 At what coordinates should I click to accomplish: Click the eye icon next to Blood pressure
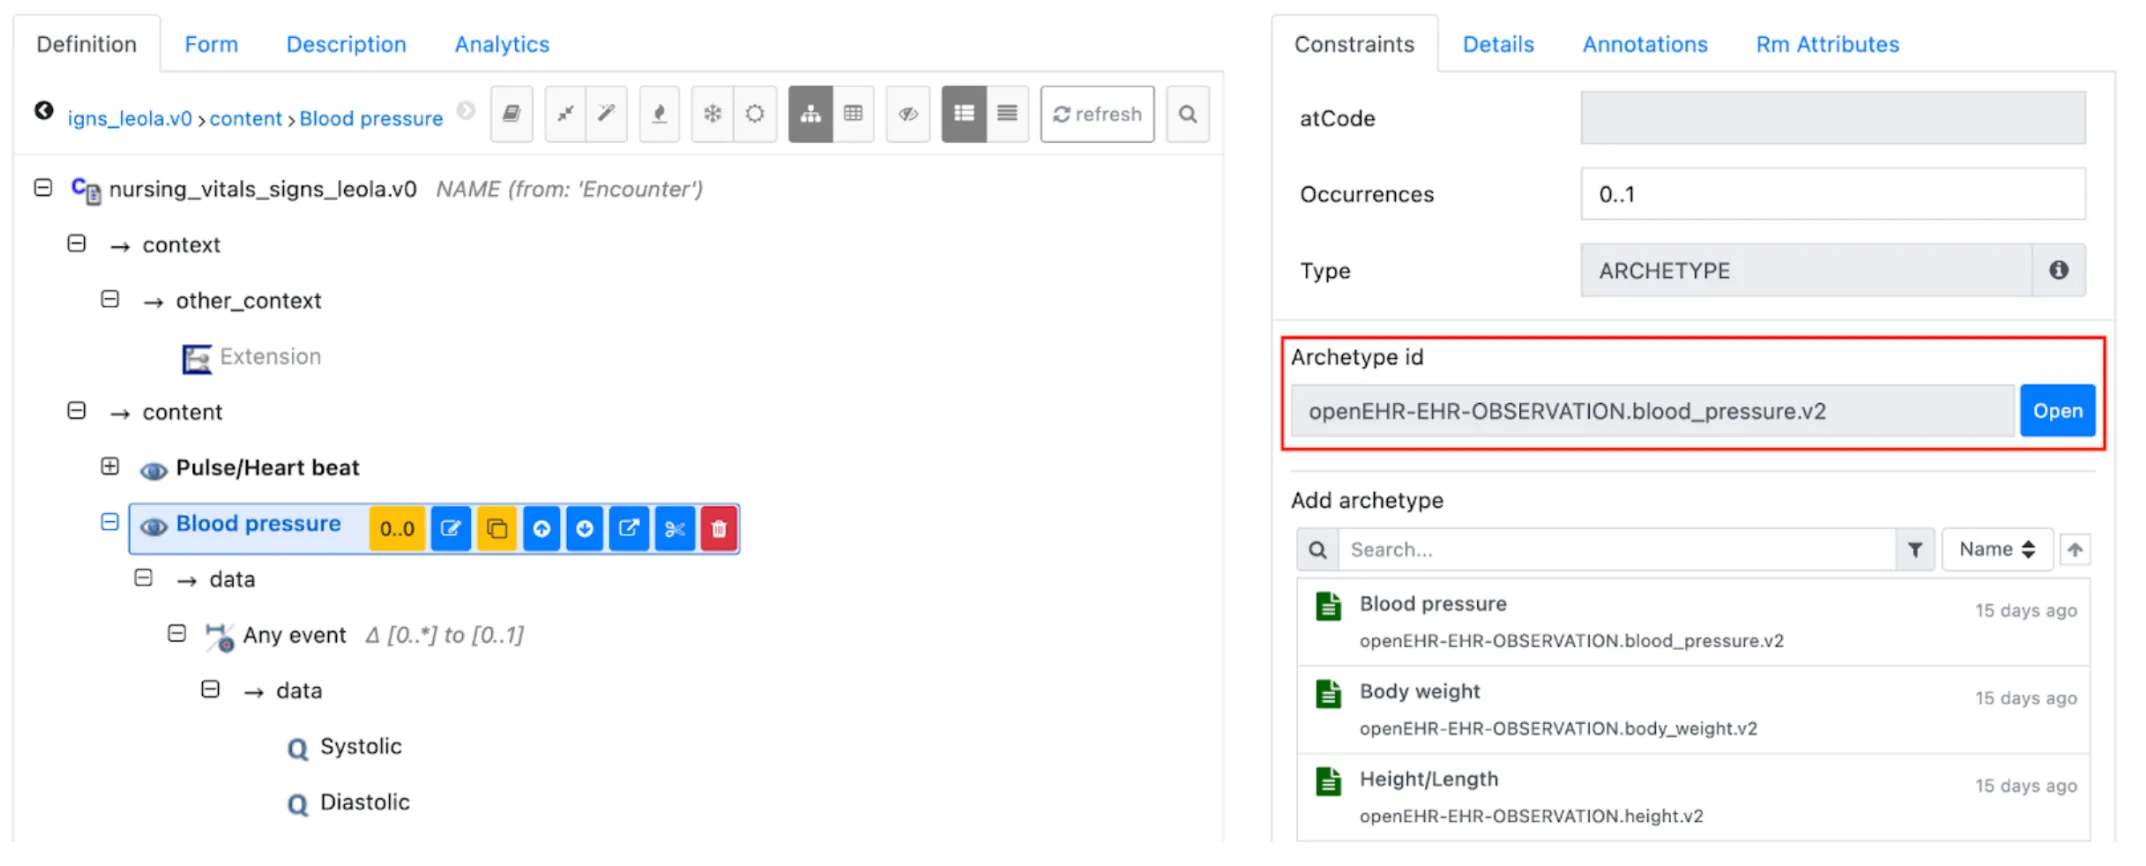[153, 527]
